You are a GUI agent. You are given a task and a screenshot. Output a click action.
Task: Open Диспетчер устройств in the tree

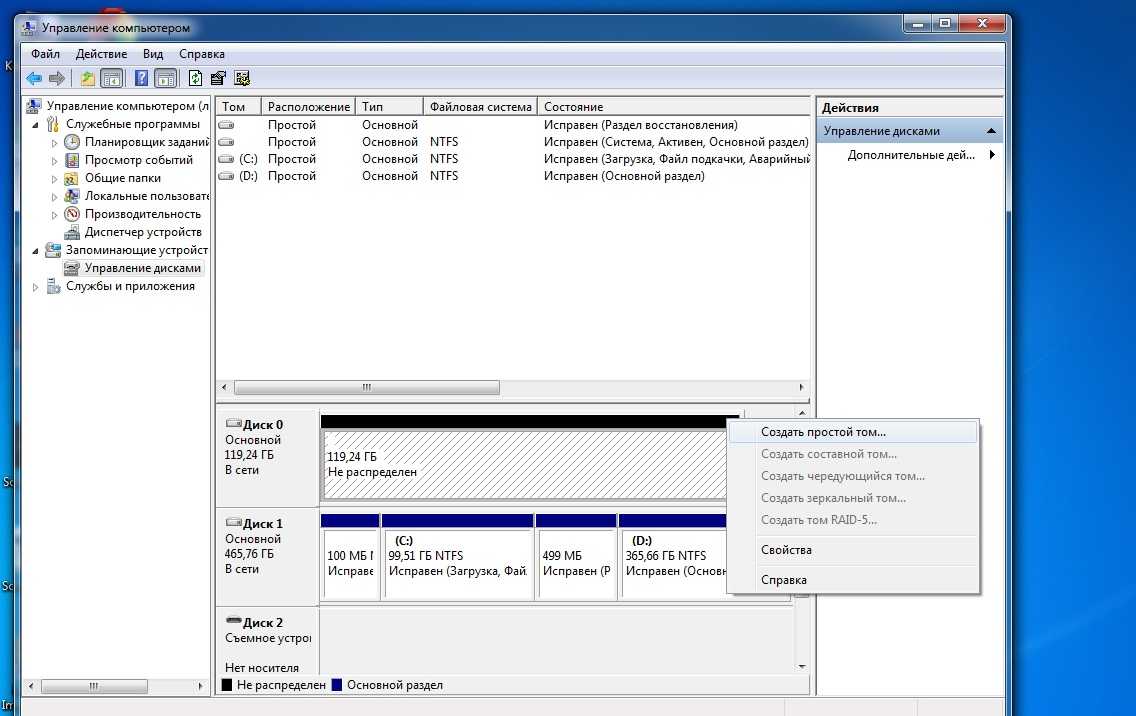point(142,232)
